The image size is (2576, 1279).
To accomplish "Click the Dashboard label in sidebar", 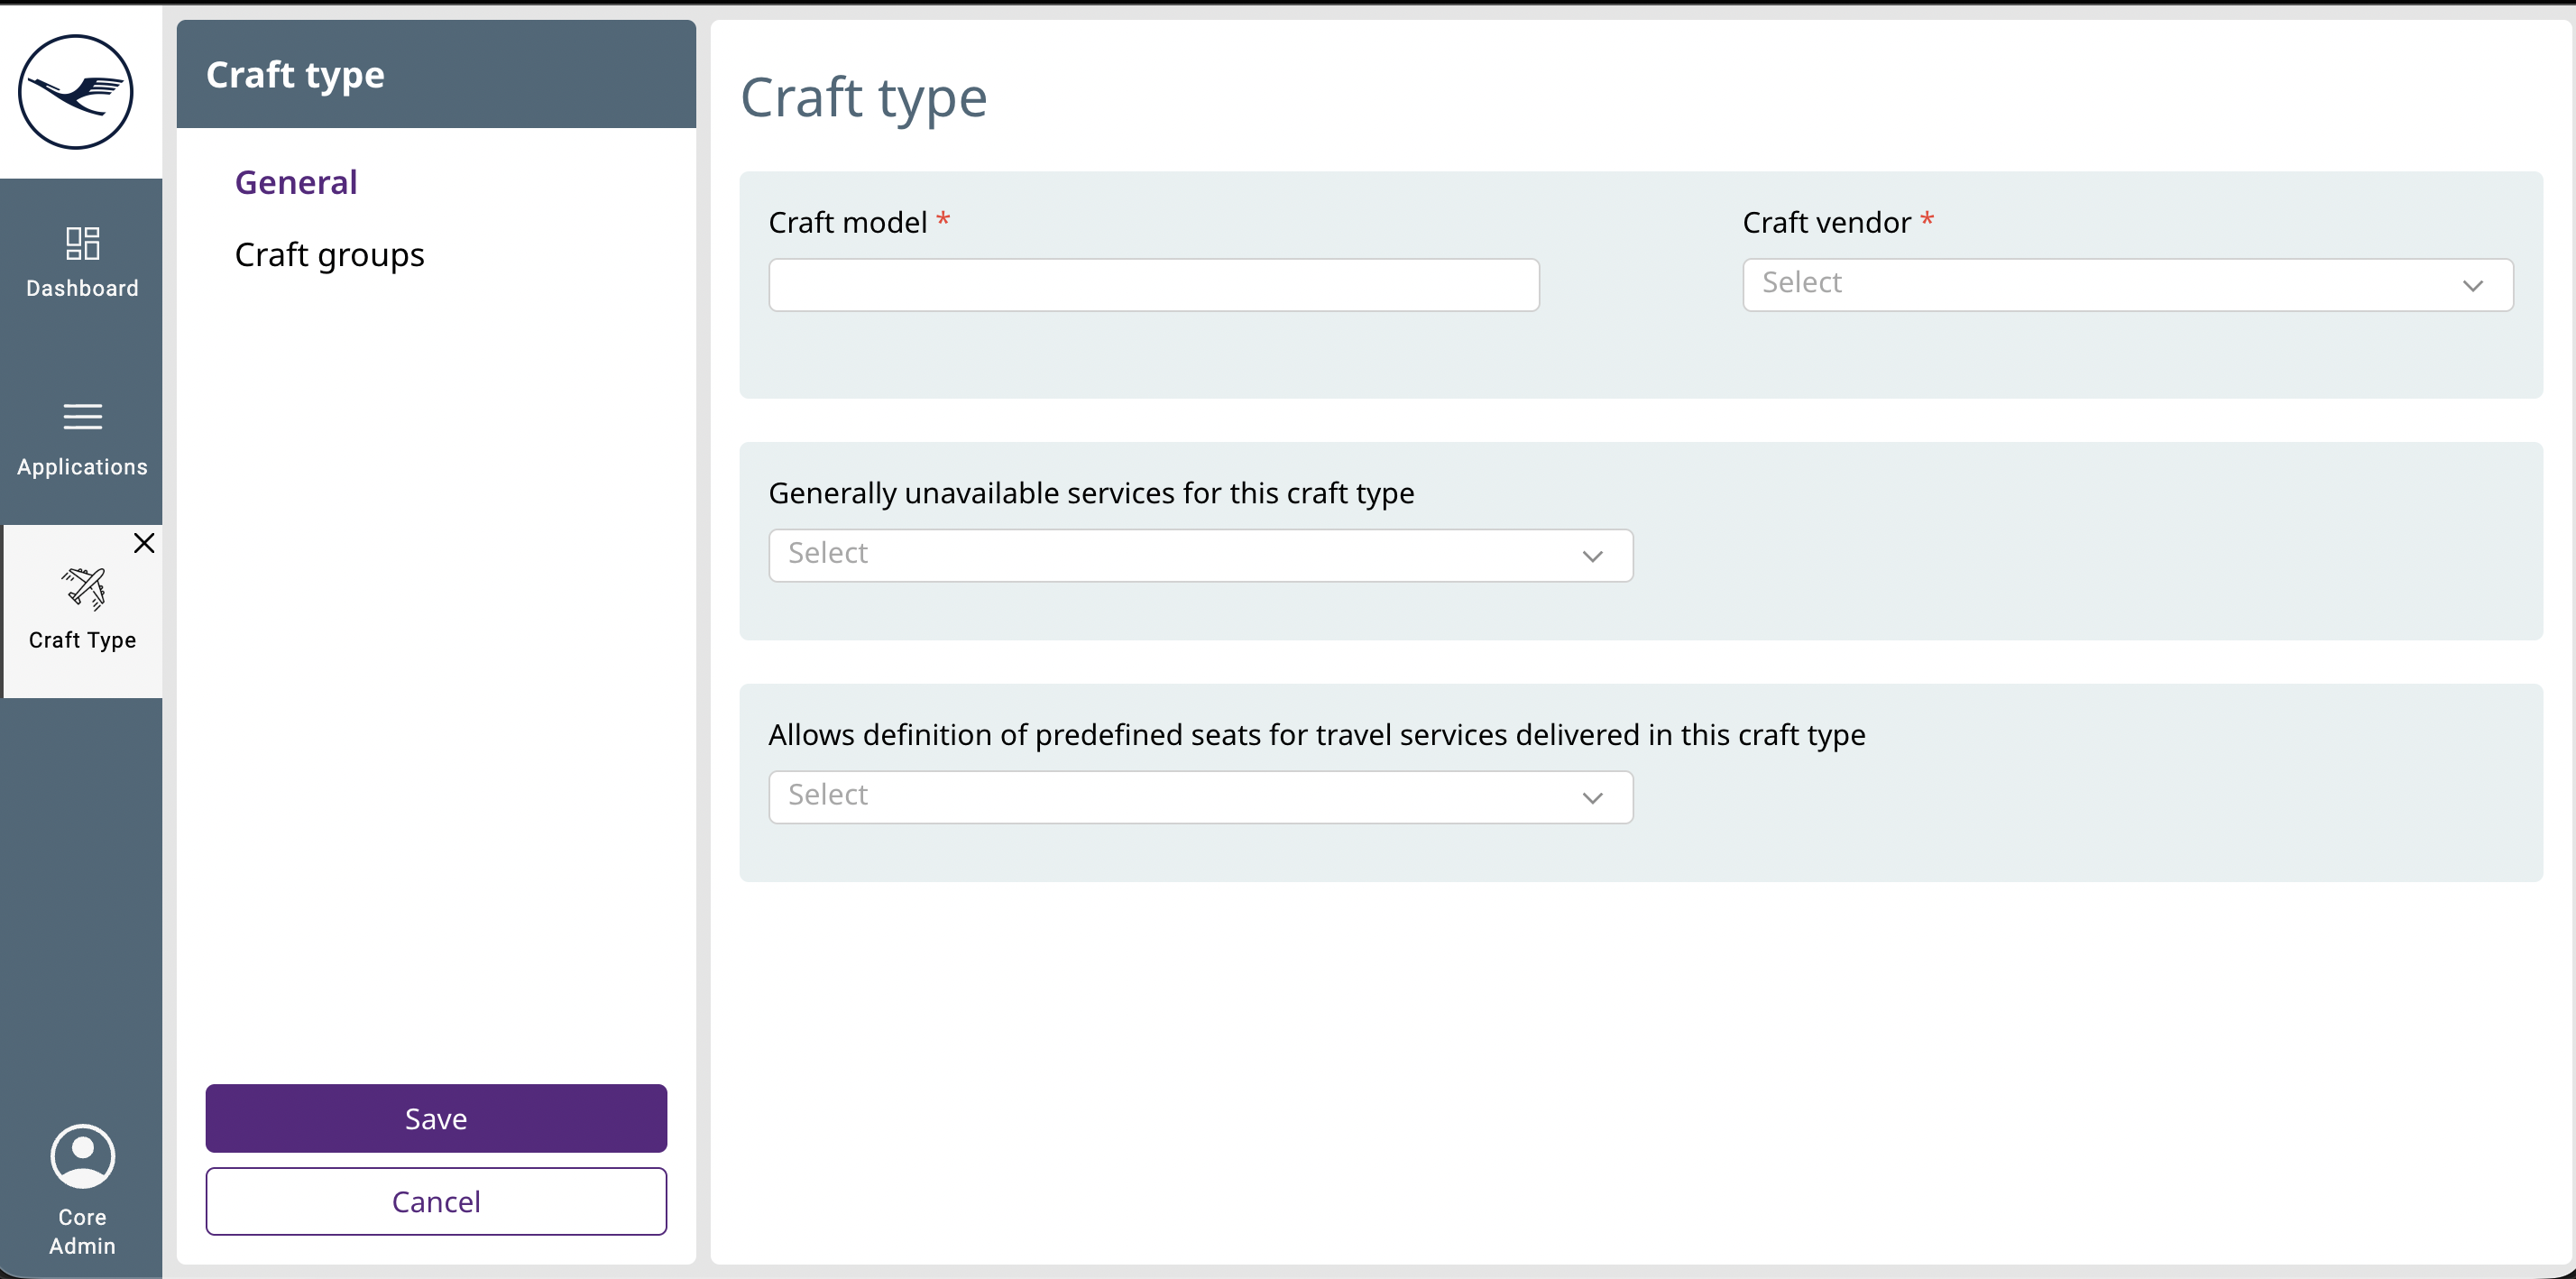I will pos(82,288).
